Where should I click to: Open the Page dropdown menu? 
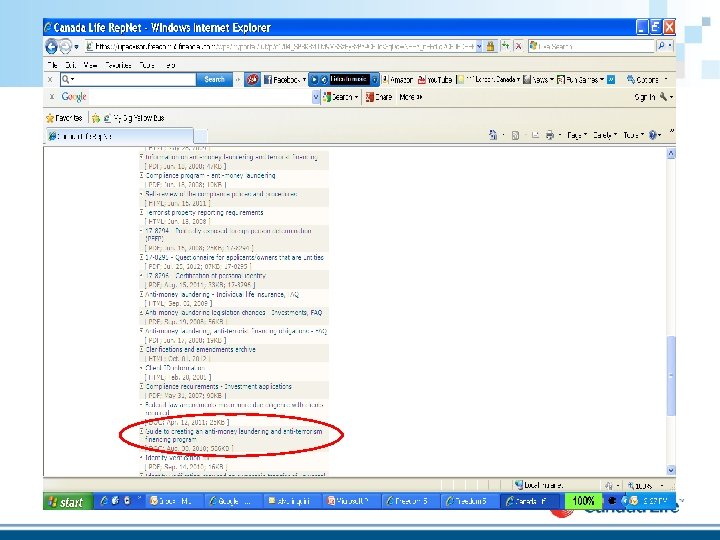[577, 135]
